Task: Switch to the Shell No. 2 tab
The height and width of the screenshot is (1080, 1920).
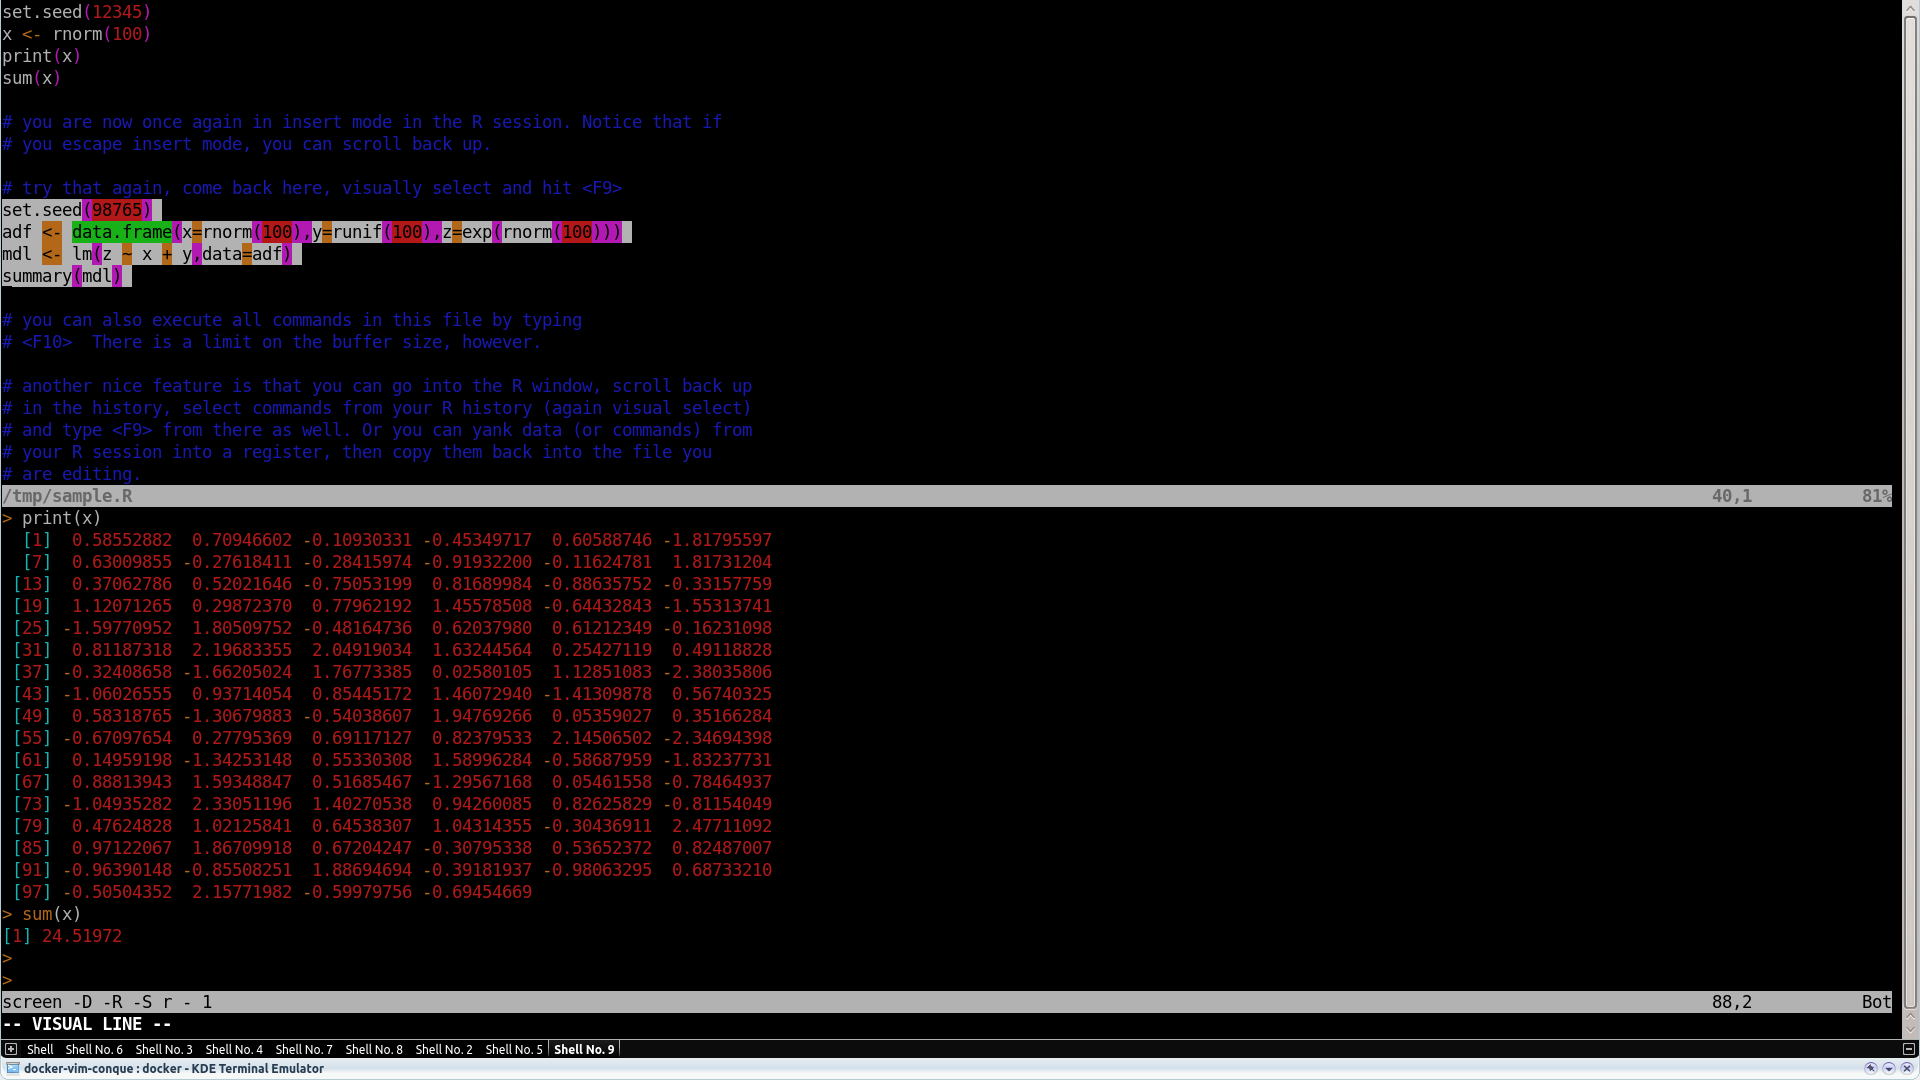Action: (x=444, y=1049)
